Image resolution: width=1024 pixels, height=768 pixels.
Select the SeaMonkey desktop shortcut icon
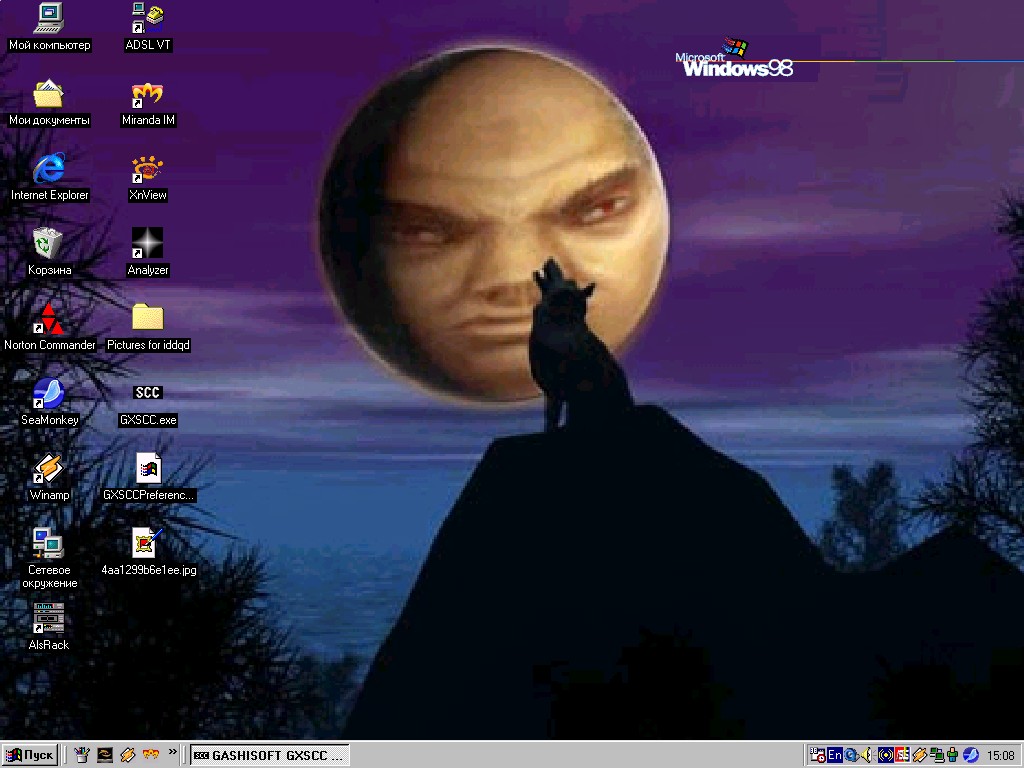pos(49,394)
